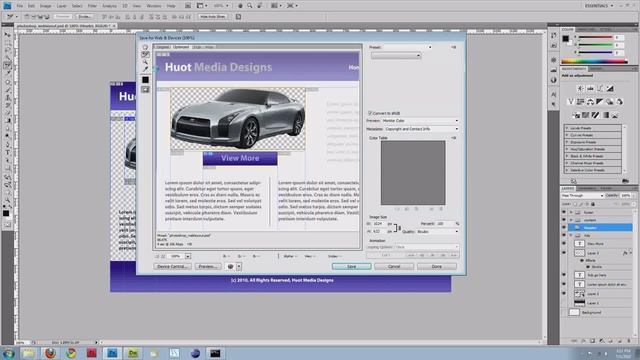This screenshot has height=360, width=640.
Task: Hide the footer layer group
Action: 564,212
